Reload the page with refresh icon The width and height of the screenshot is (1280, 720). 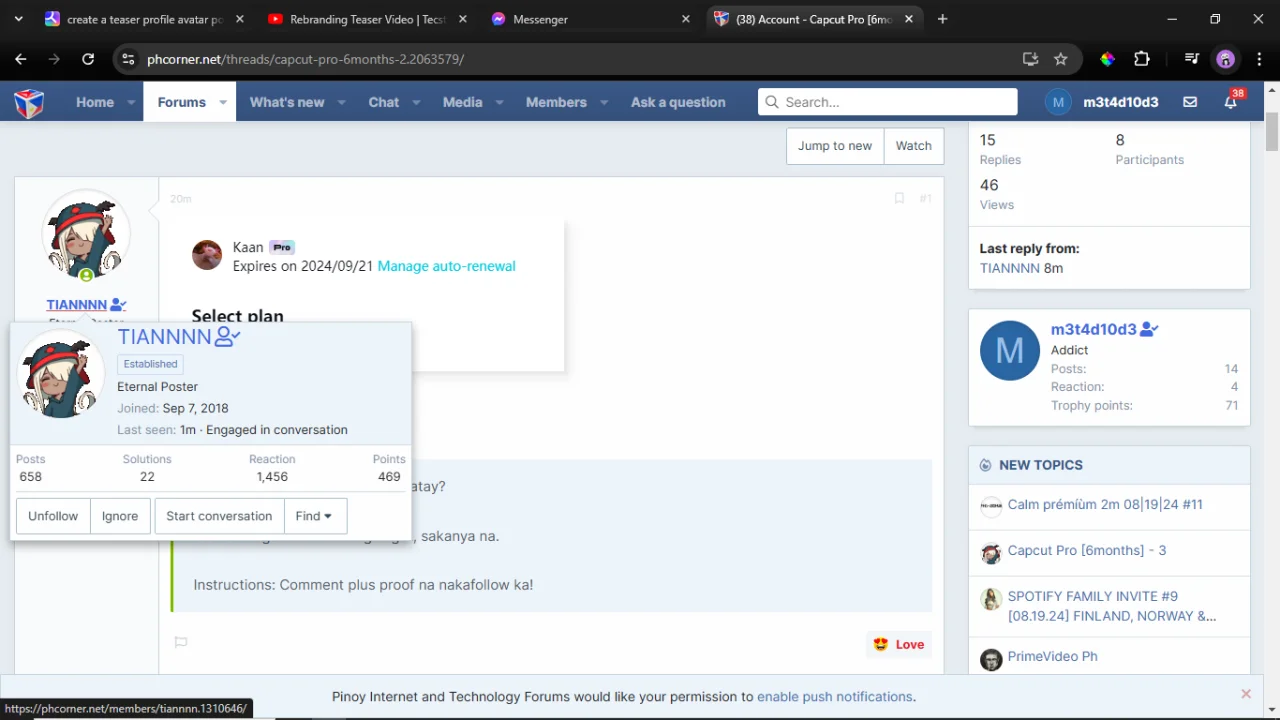[x=88, y=59]
